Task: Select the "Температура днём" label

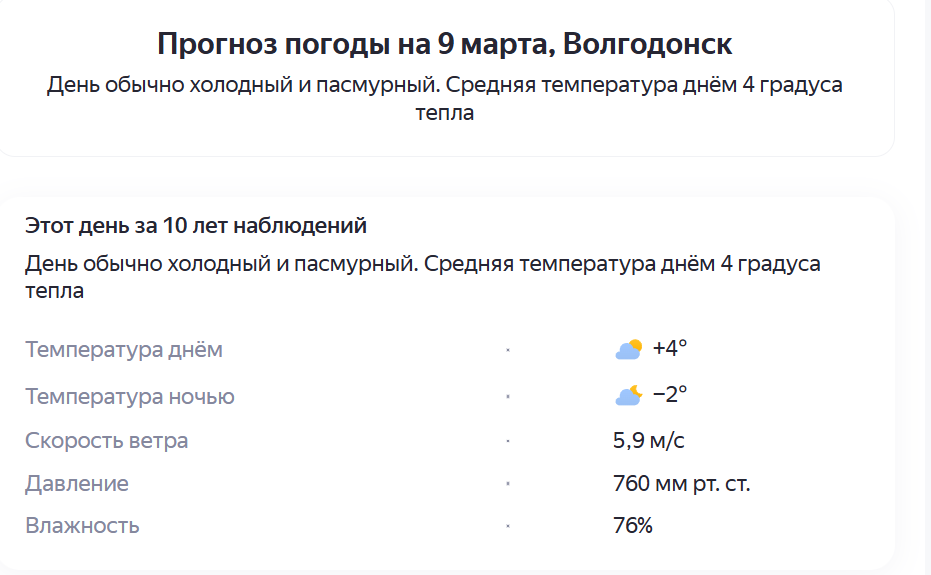Action: [x=124, y=350]
